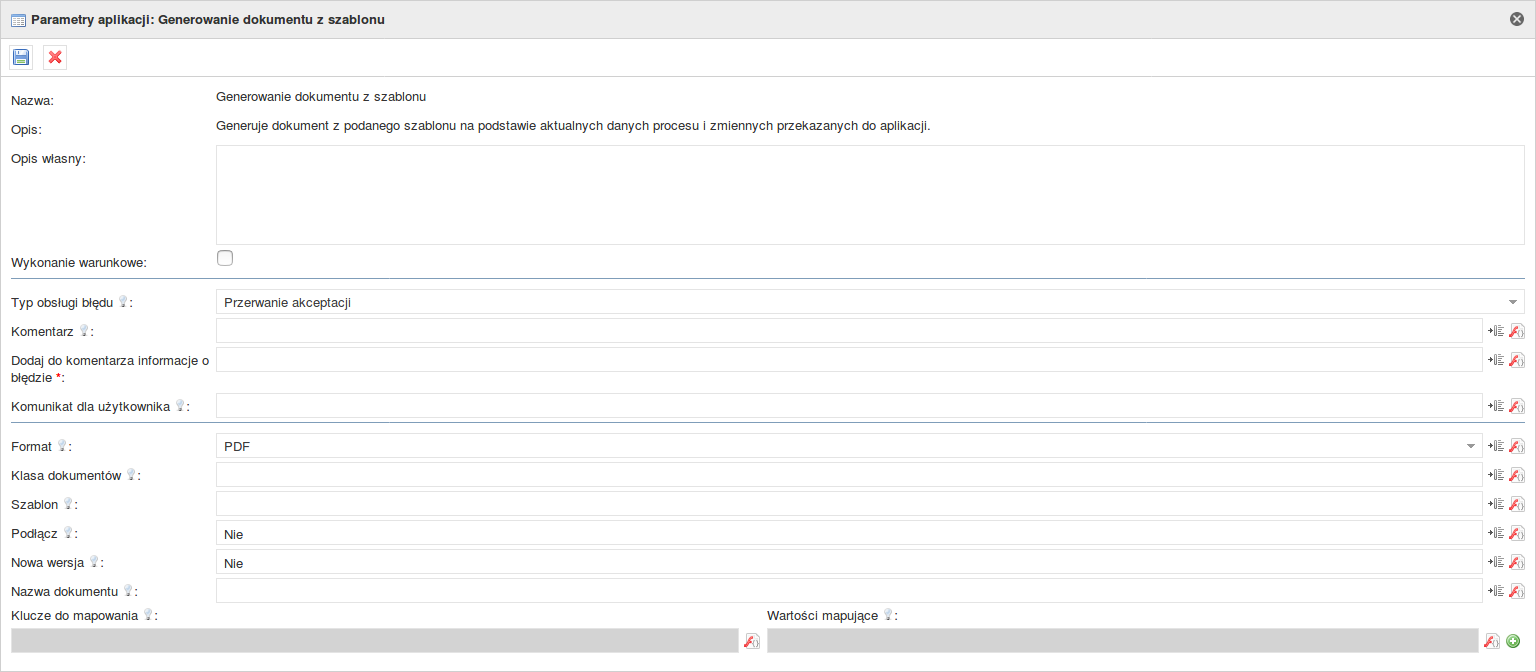This screenshot has width=1536, height=672.
Task: Open function editor for Klasa dokumentów
Action: click(x=1516, y=475)
